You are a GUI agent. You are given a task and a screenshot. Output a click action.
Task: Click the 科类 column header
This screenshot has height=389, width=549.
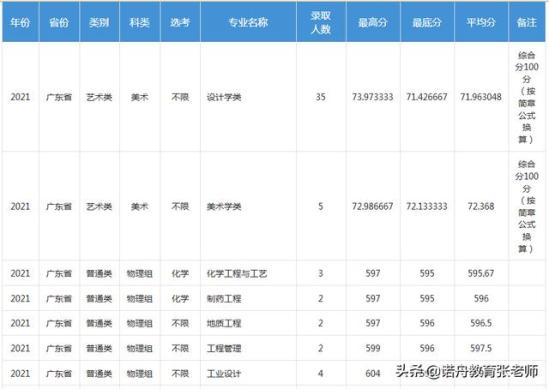pos(139,22)
